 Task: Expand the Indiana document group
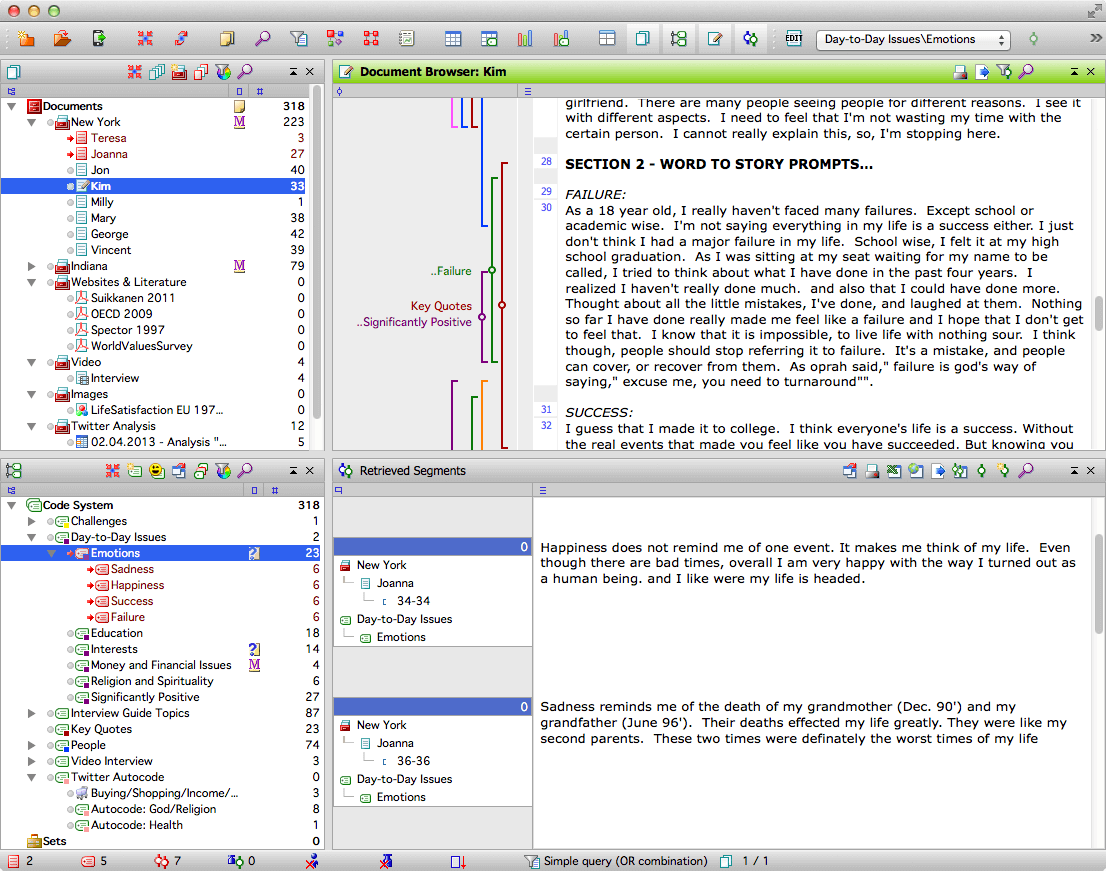tap(31, 266)
